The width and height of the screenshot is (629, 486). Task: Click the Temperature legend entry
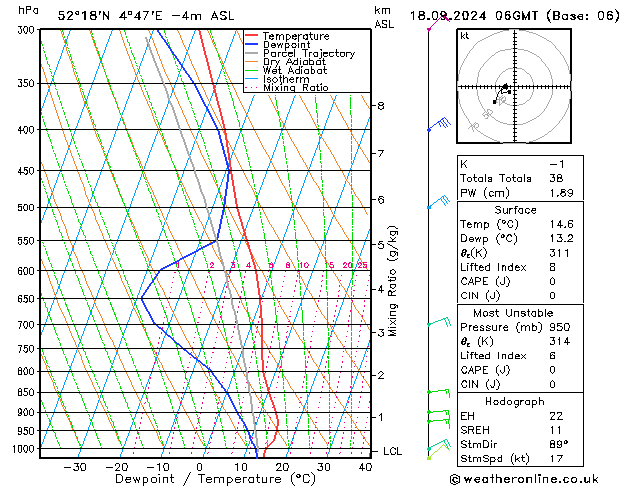click(x=287, y=36)
